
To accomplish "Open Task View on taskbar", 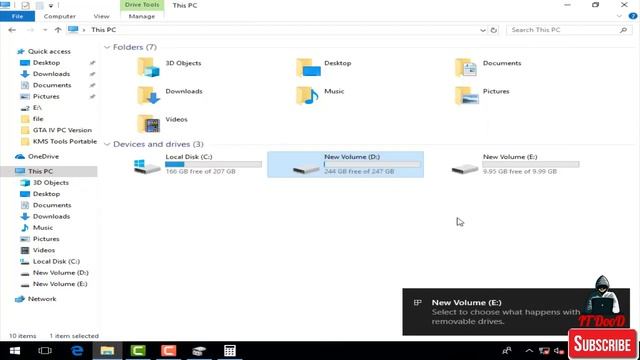I will coord(45,351).
